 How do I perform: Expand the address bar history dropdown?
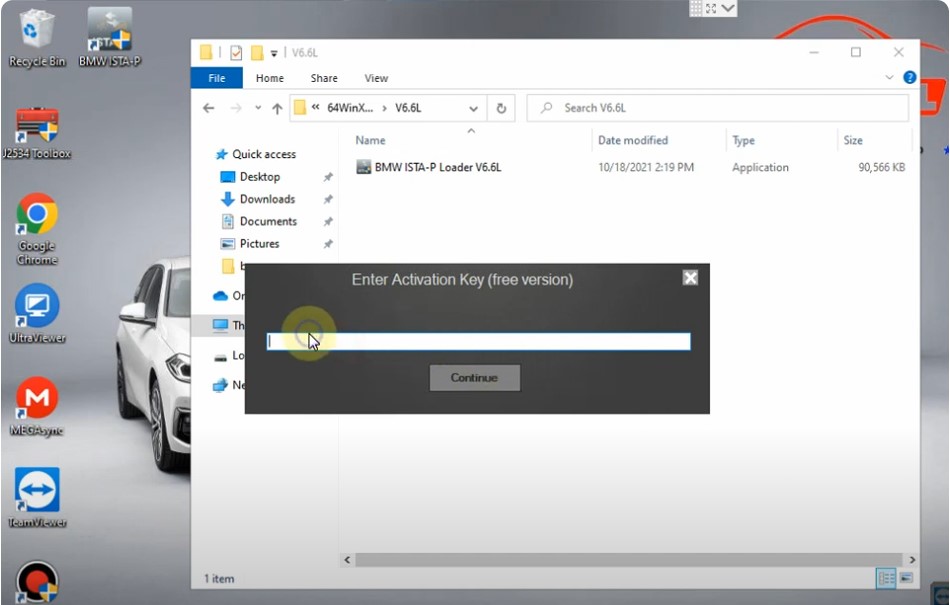(x=474, y=108)
